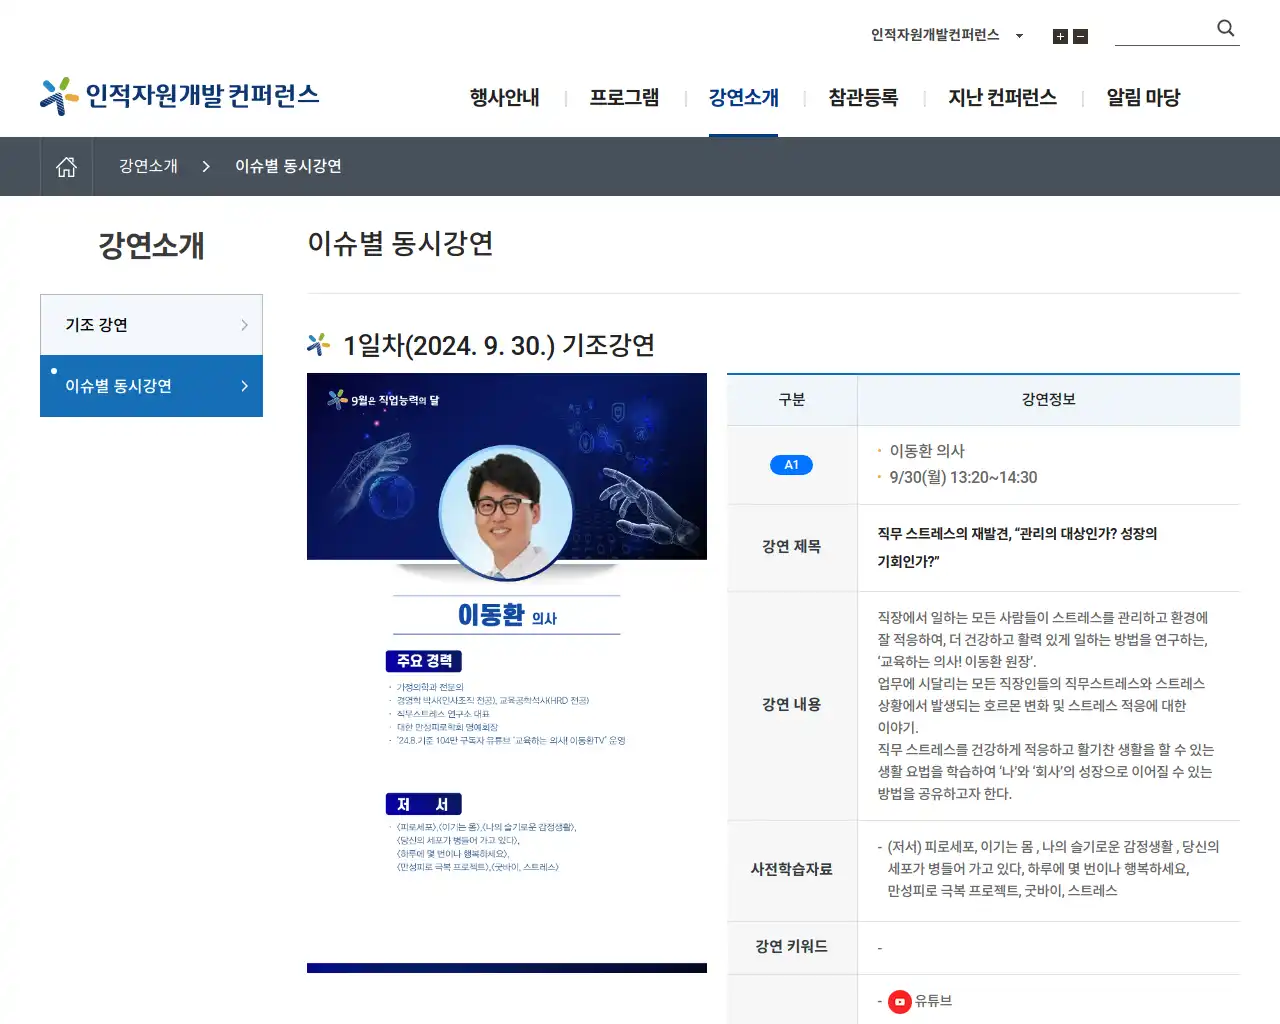Click the A1 session badge
Screen dimensions: 1280x1024
tap(791, 465)
